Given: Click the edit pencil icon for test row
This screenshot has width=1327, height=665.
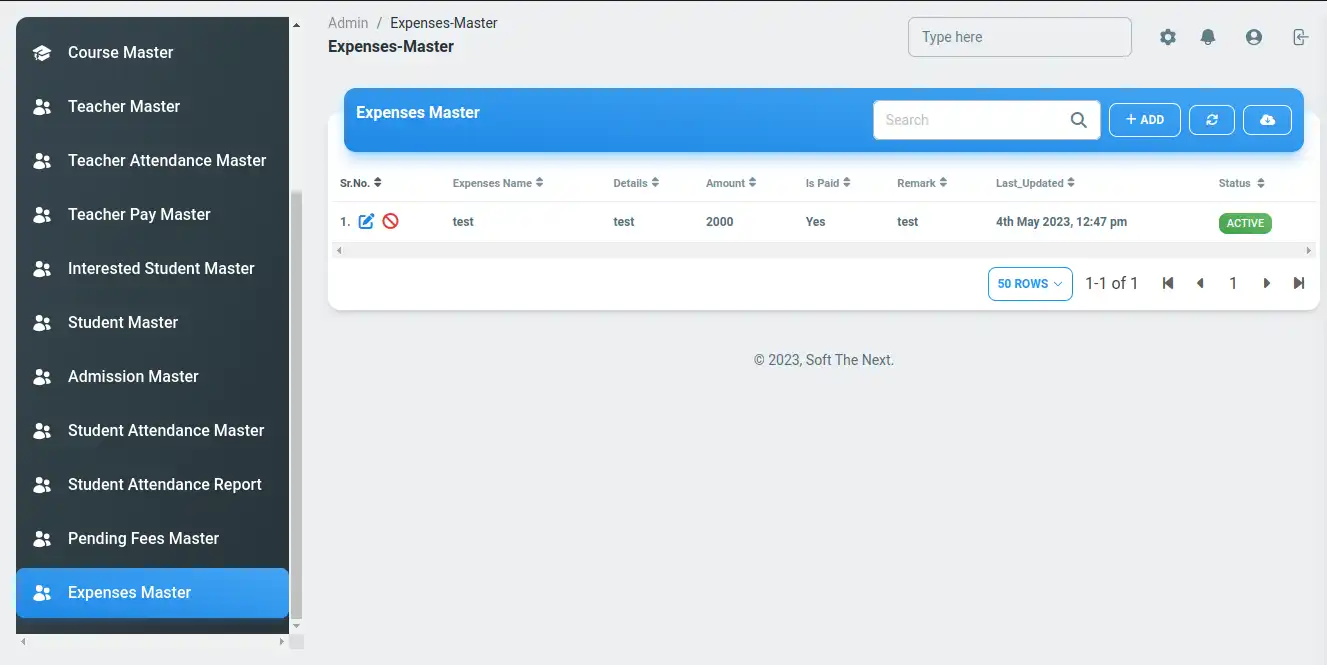Looking at the screenshot, I should pos(366,222).
